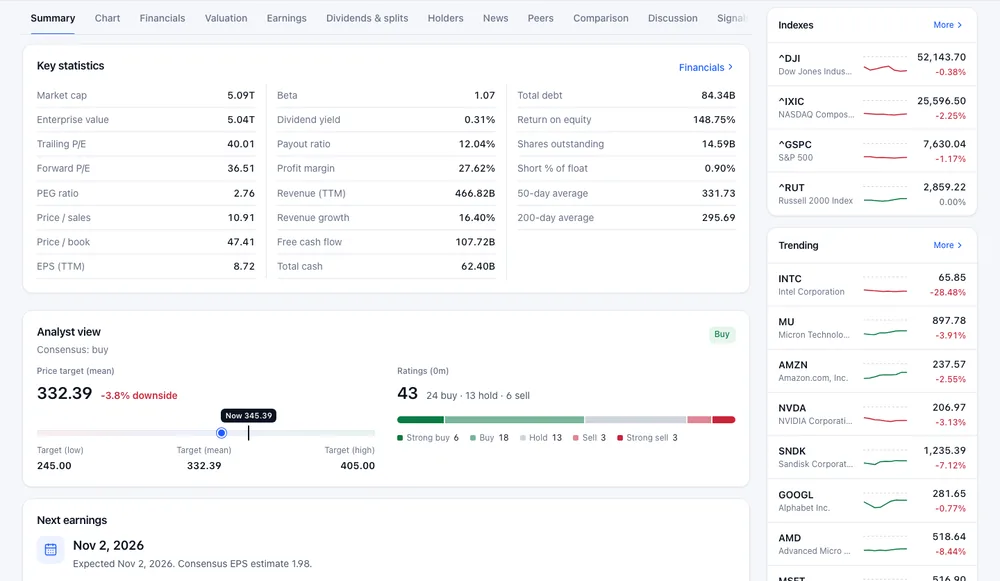The image size is (1000, 581).
Task: Click the Dividend yield value 0.31%
Action: click(480, 119)
